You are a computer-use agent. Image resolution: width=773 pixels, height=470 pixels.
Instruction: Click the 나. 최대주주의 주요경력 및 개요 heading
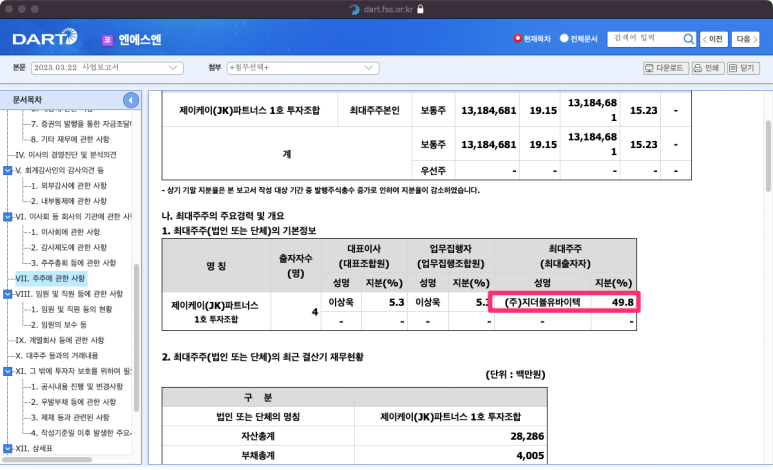point(223,216)
